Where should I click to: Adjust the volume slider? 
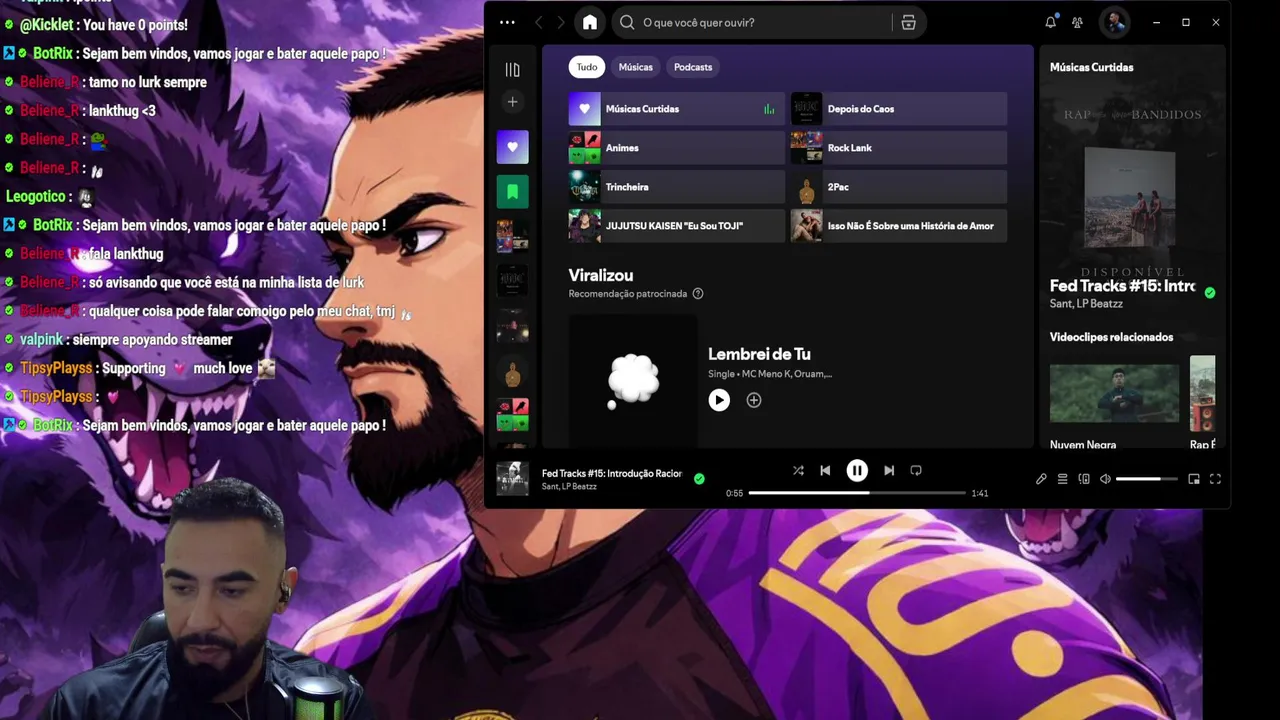[x=1146, y=479]
